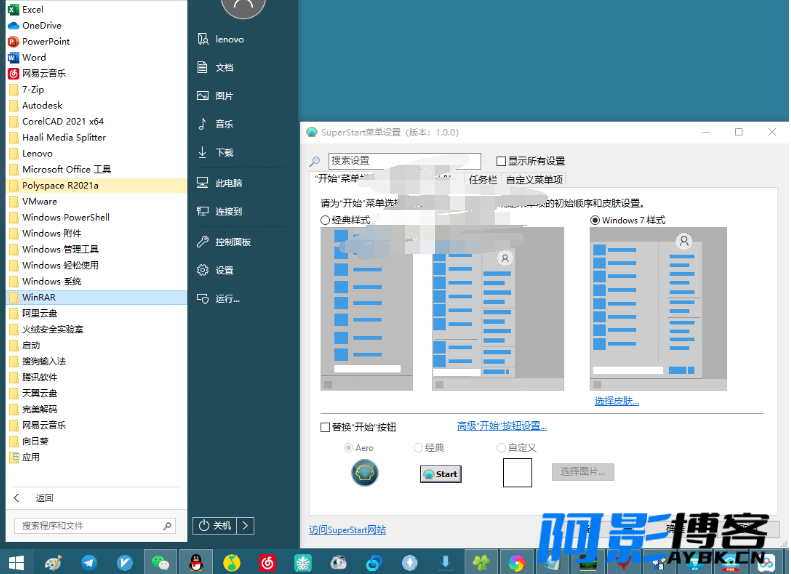Open the Haali Media Splitter folder

click(96, 137)
